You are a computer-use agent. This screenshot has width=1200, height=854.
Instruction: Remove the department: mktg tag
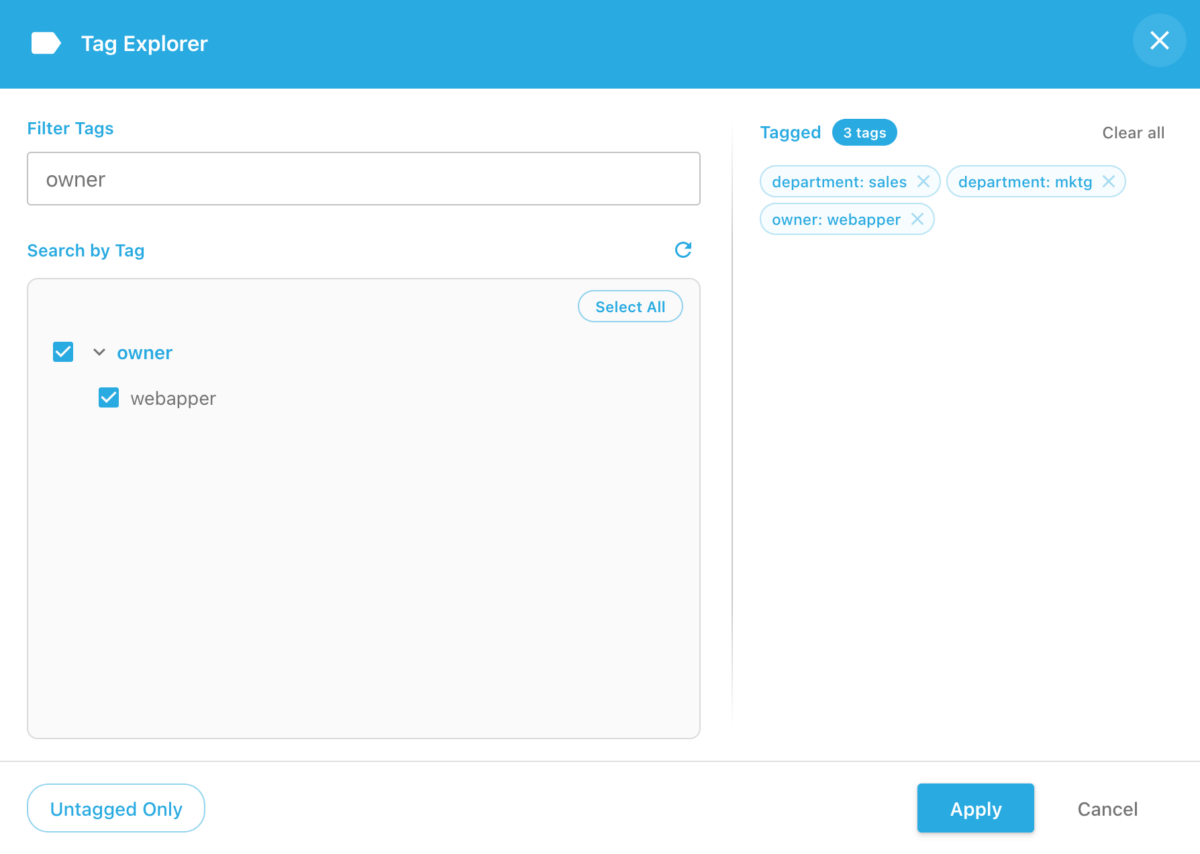tap(1108, 181)
